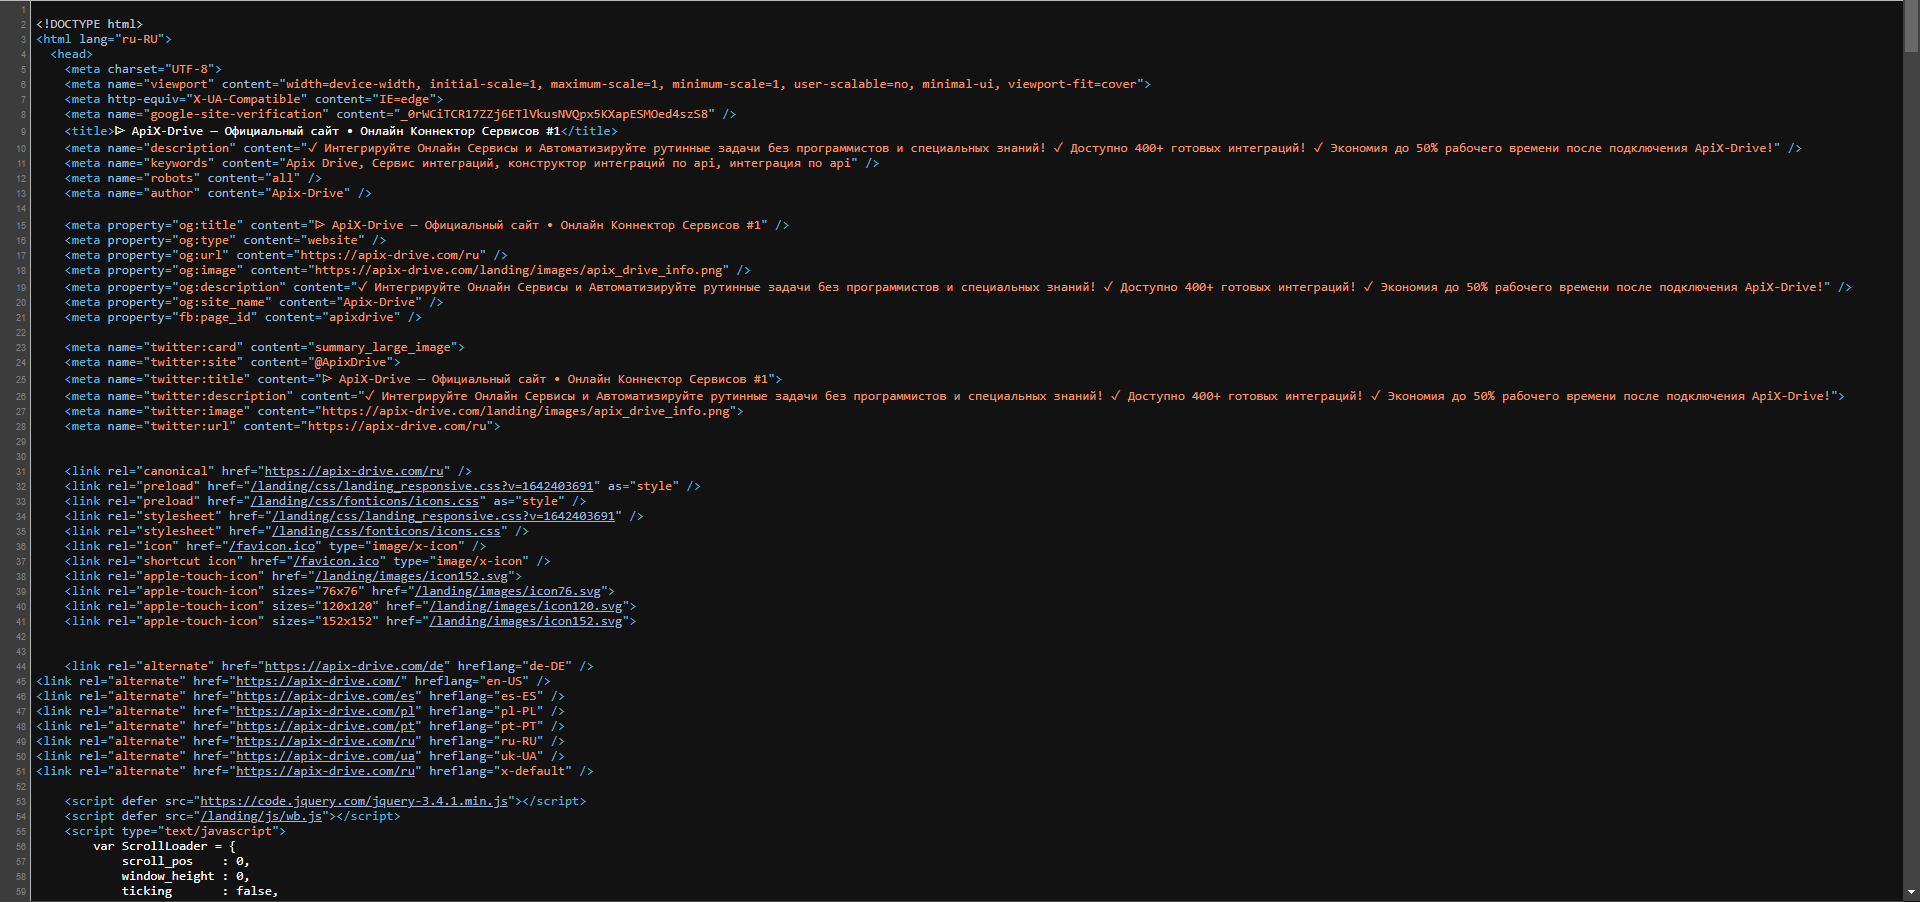Follow alternate link apix-drive.com/ua

point(325,756)
